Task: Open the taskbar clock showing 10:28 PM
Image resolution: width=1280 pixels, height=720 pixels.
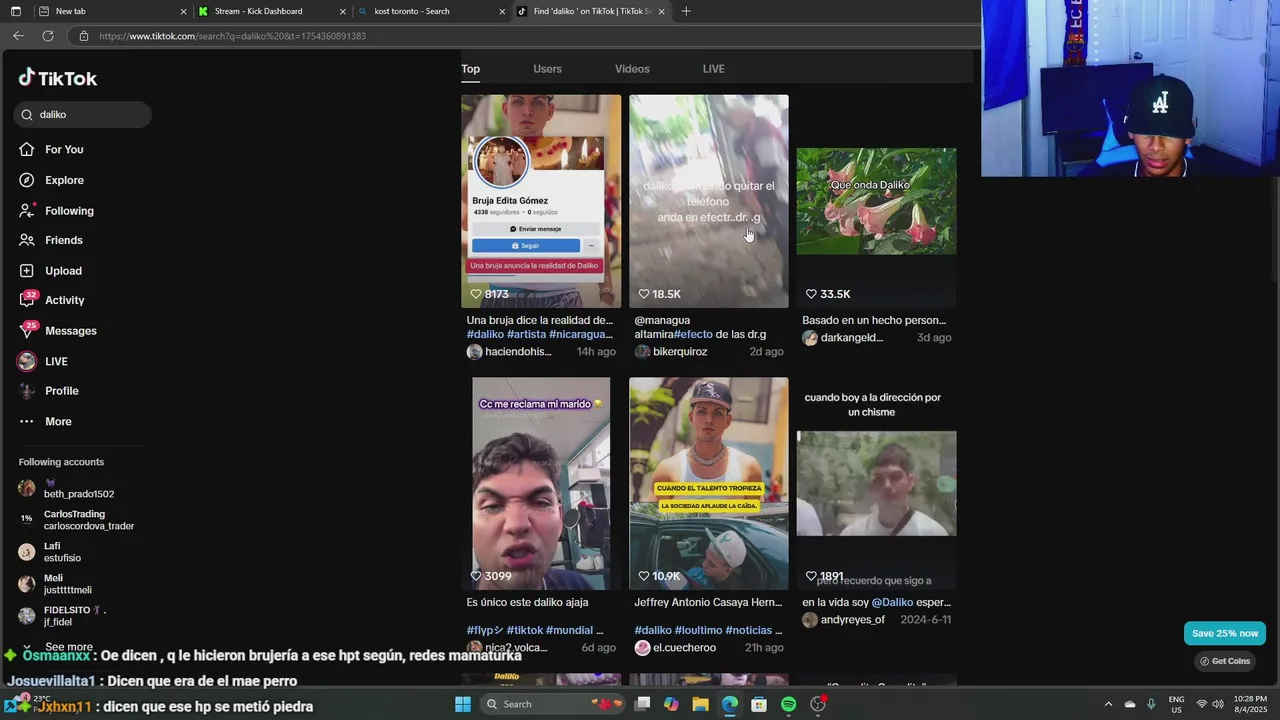Action: coord(1250,704)
